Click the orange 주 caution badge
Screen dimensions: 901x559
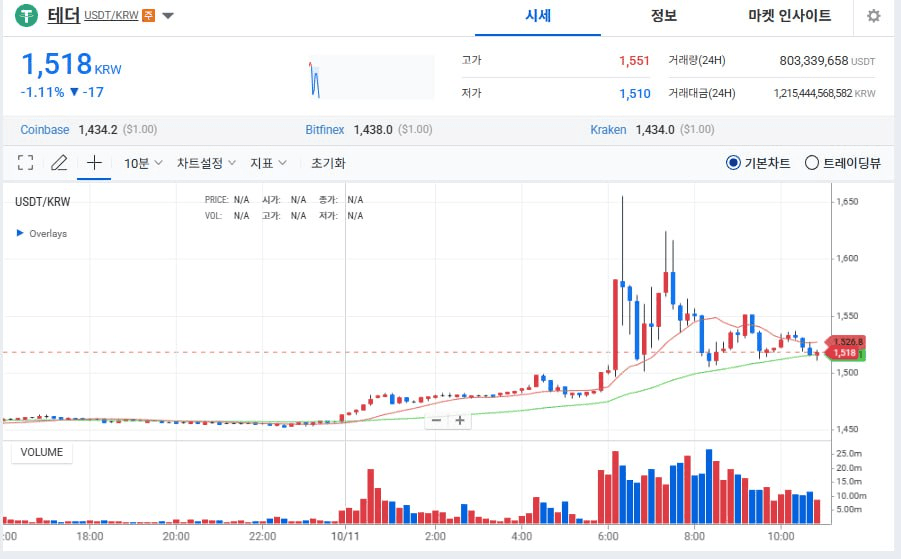click(148, 16)
